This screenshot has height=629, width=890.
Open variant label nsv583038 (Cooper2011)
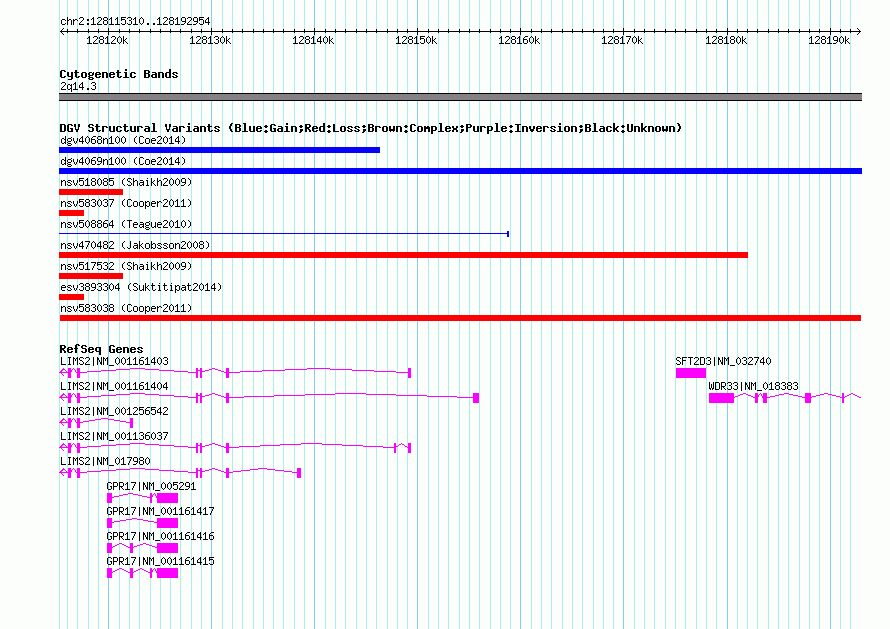pos(126,308)
